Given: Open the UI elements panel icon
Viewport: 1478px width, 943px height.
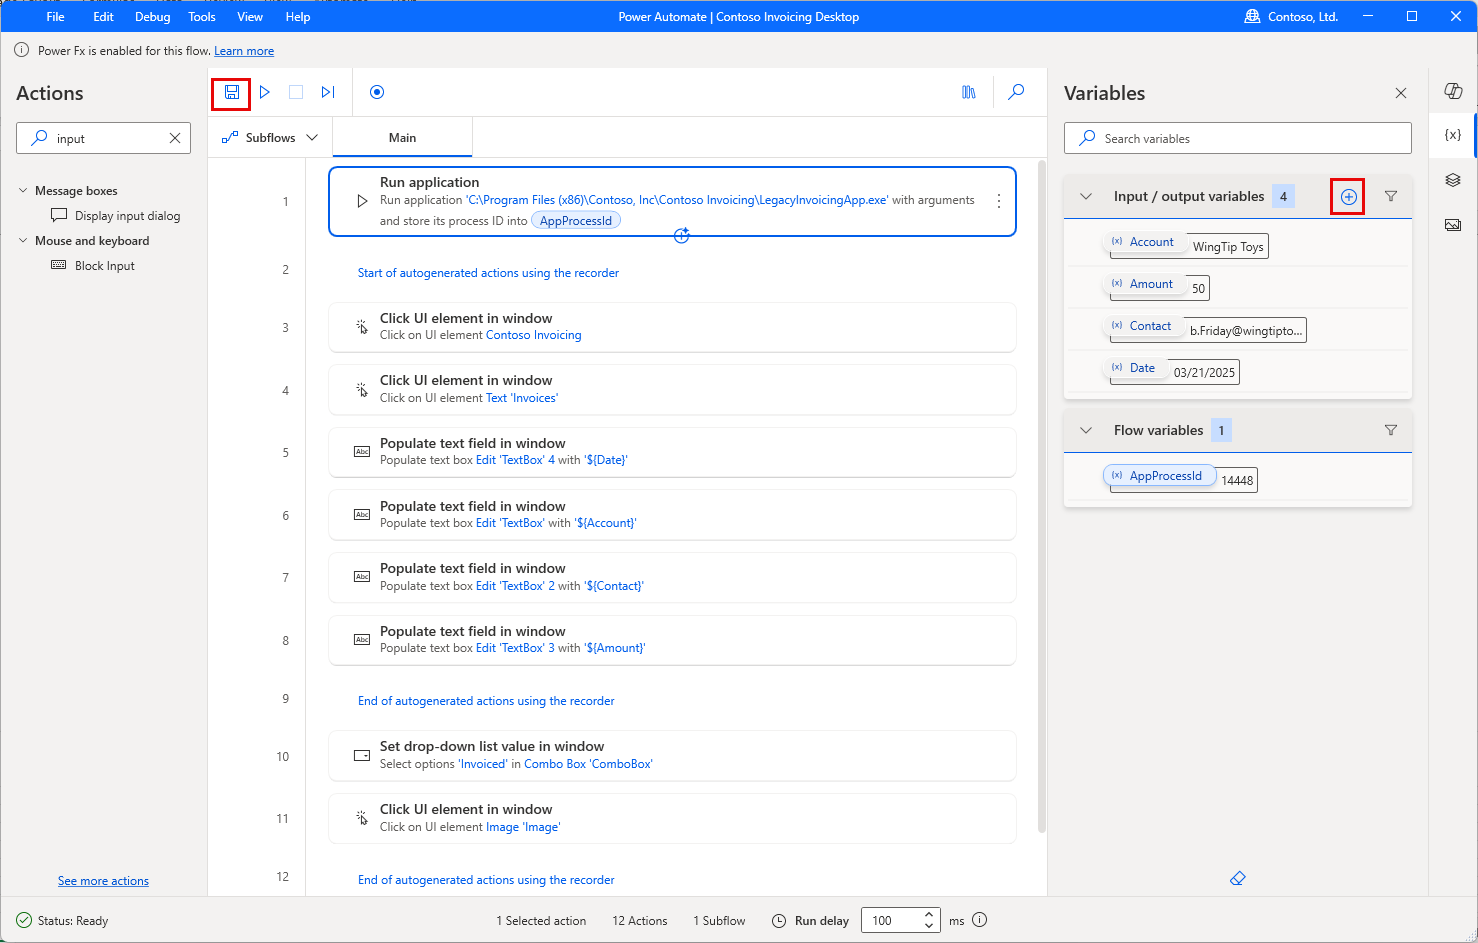Looking at the screenshot, I should [x=1453, y=179].
